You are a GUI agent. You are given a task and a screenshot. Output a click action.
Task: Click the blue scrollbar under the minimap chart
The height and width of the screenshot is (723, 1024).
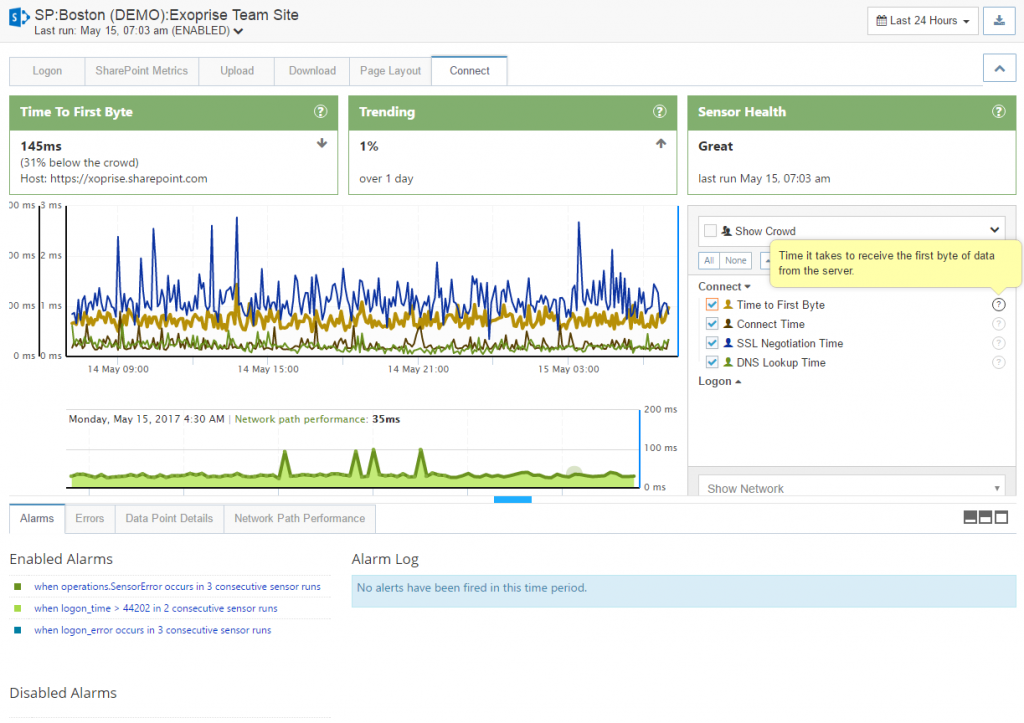(512, 499)
